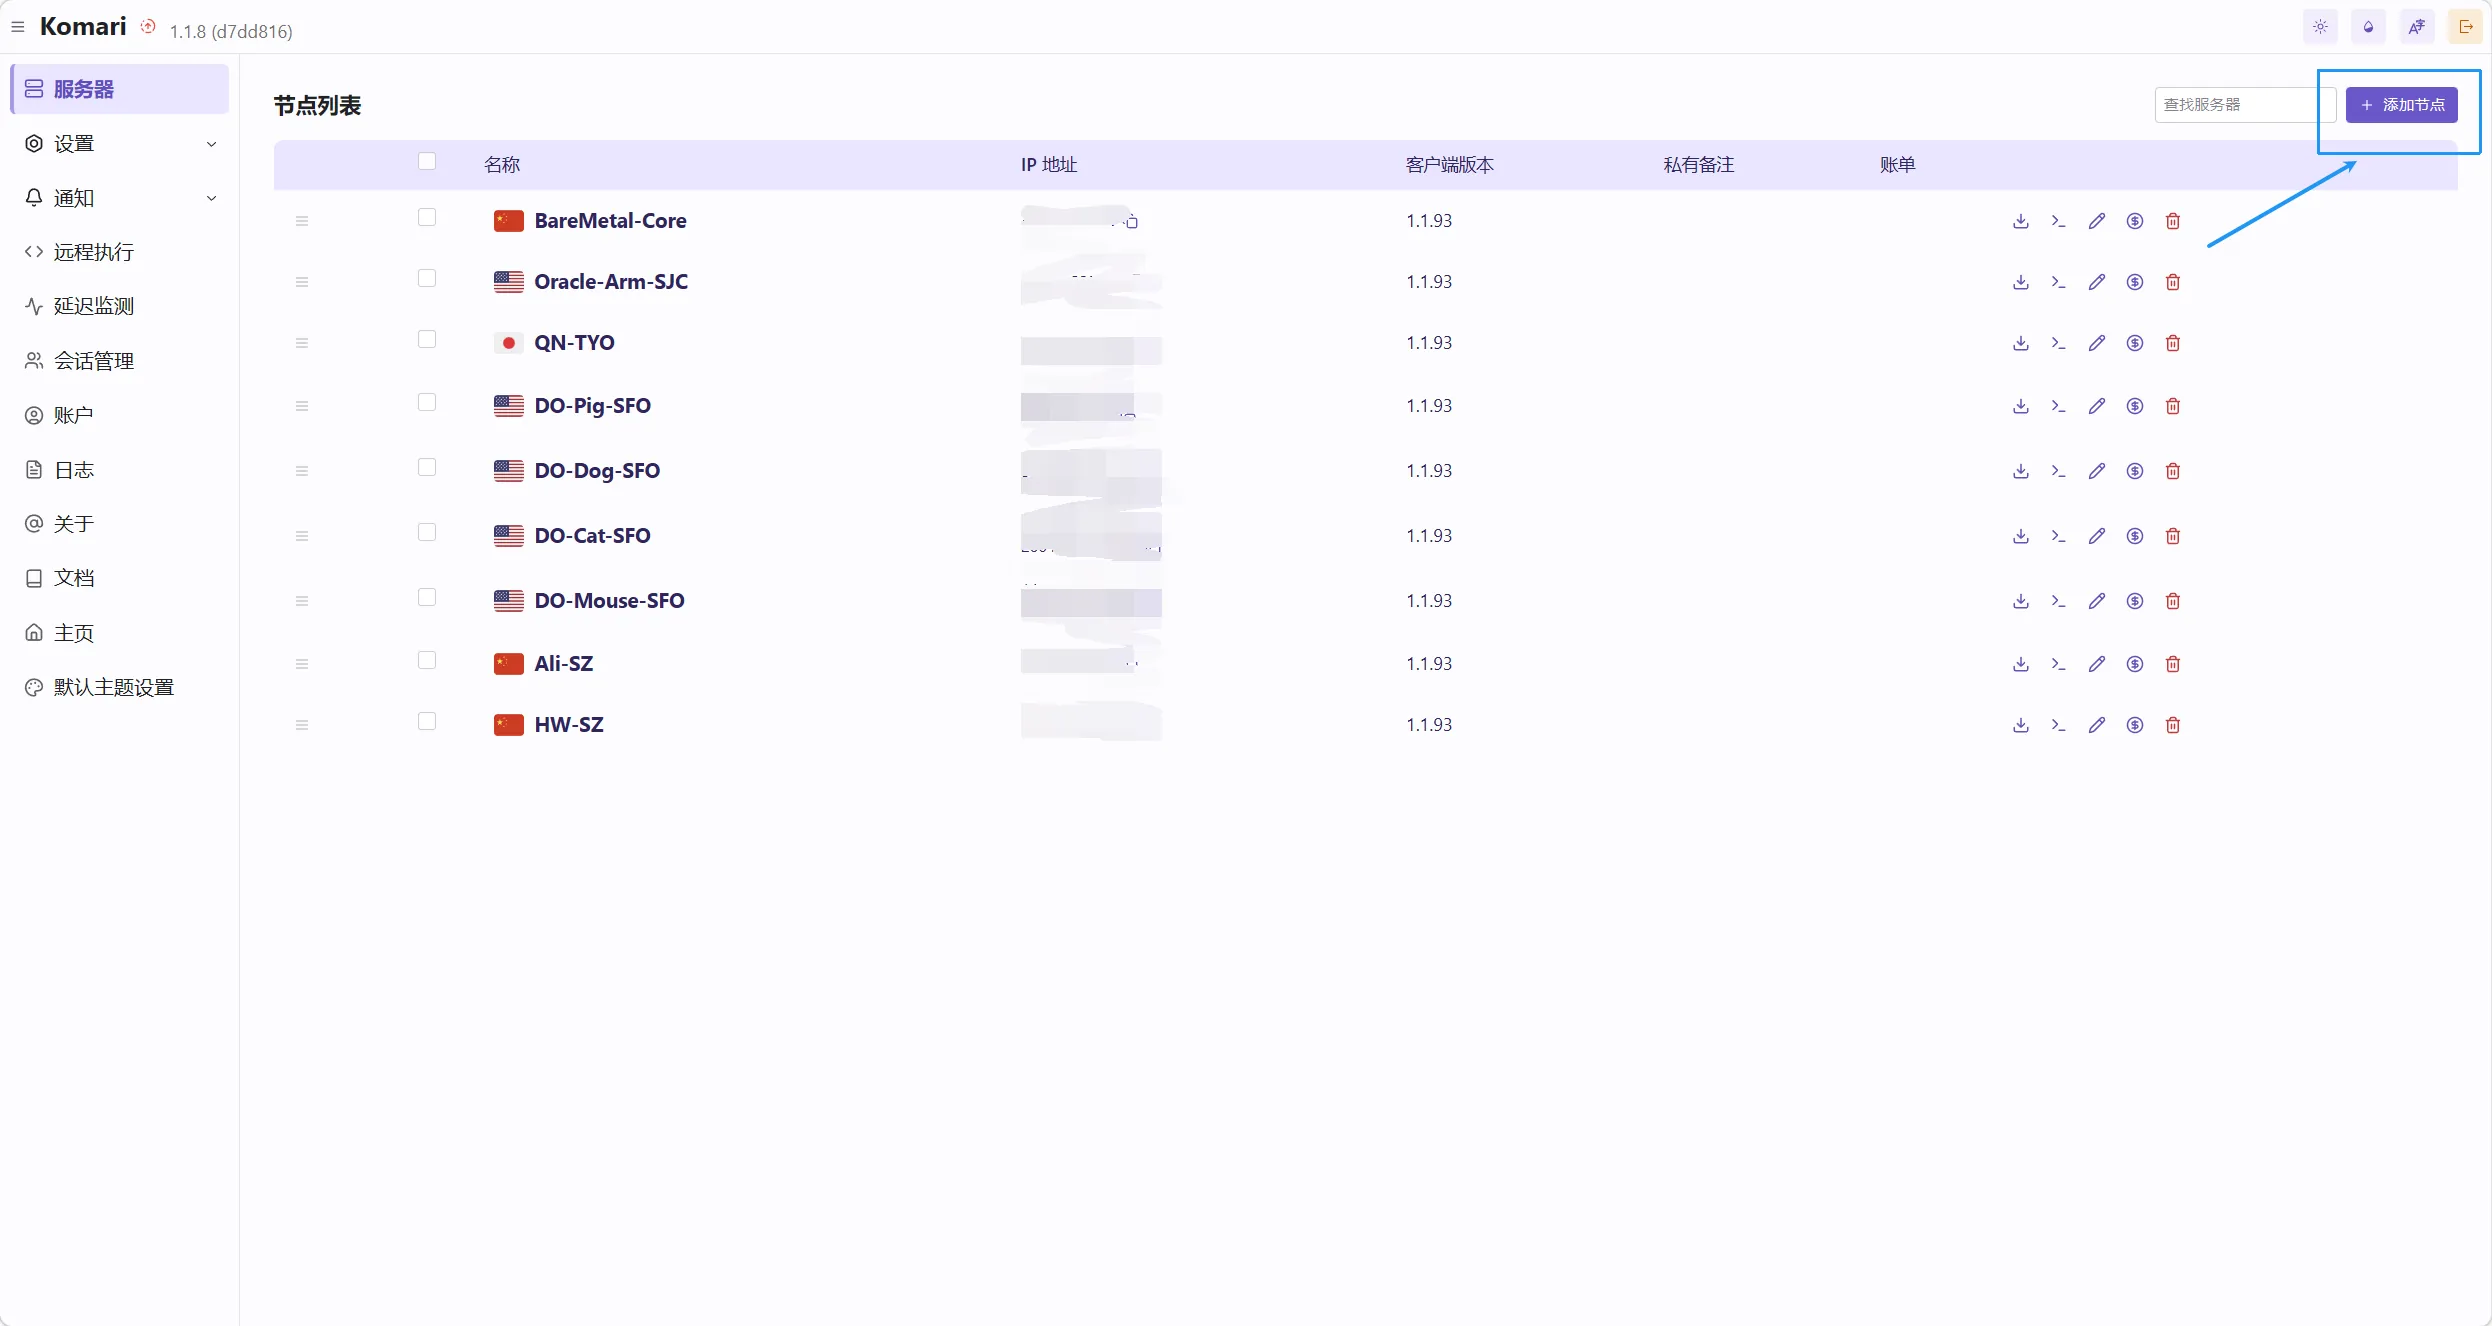Image resolution: width=2492 pixels, height=1326 pixels.
Task: Open the 远程执行 sidebar page
Action: pyautogui.click(x=93, y=252)
